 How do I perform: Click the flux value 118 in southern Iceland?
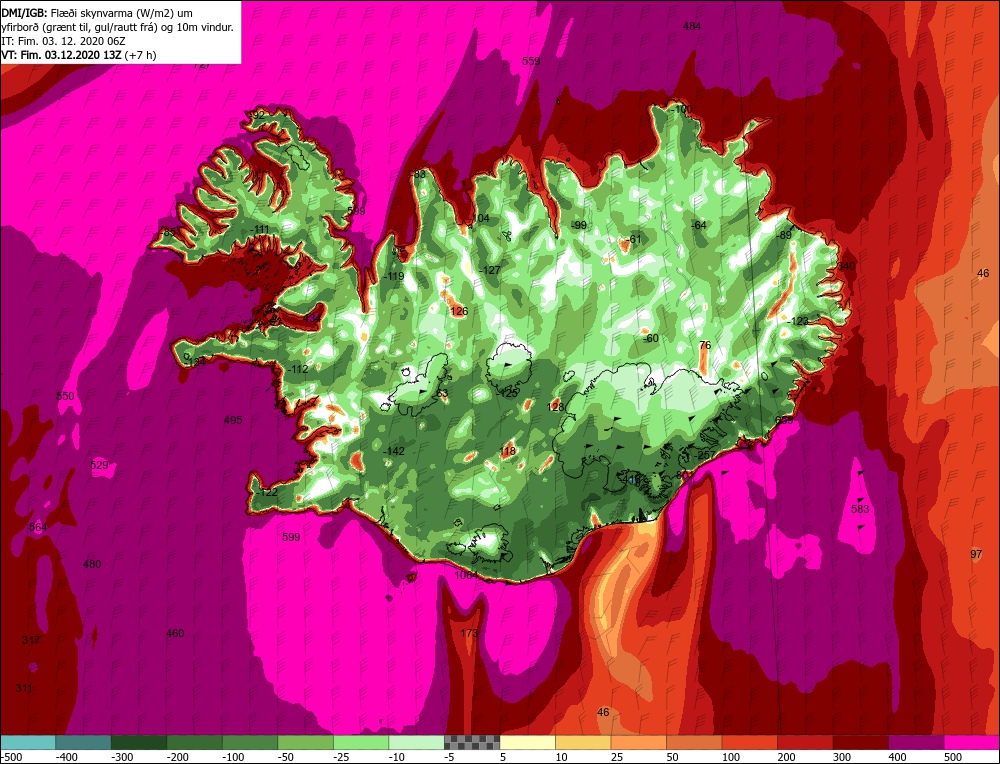508,452
